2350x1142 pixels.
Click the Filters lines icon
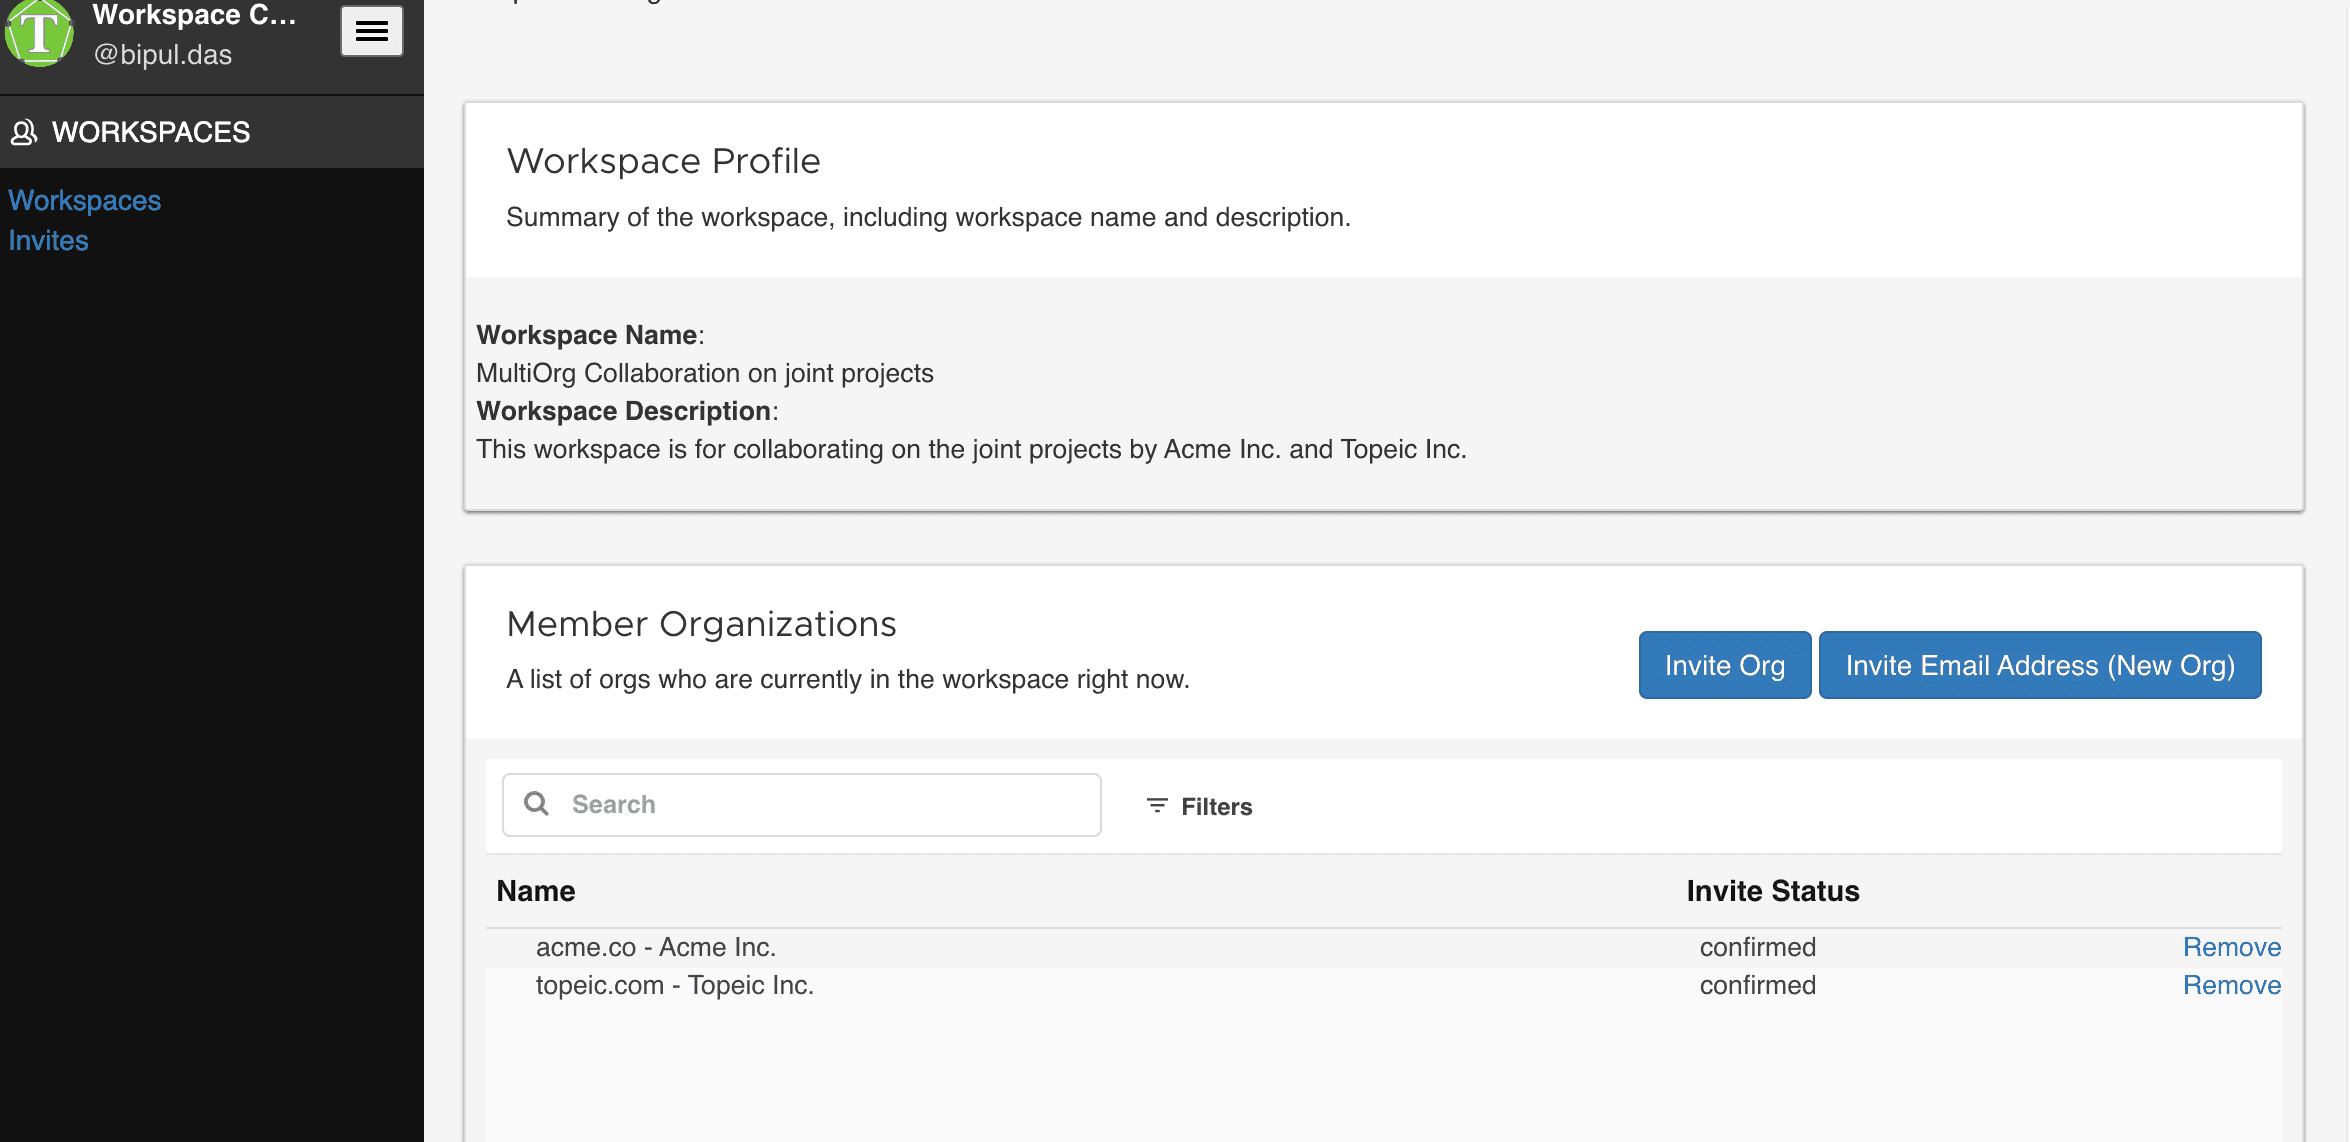[x=1157, y=806]
